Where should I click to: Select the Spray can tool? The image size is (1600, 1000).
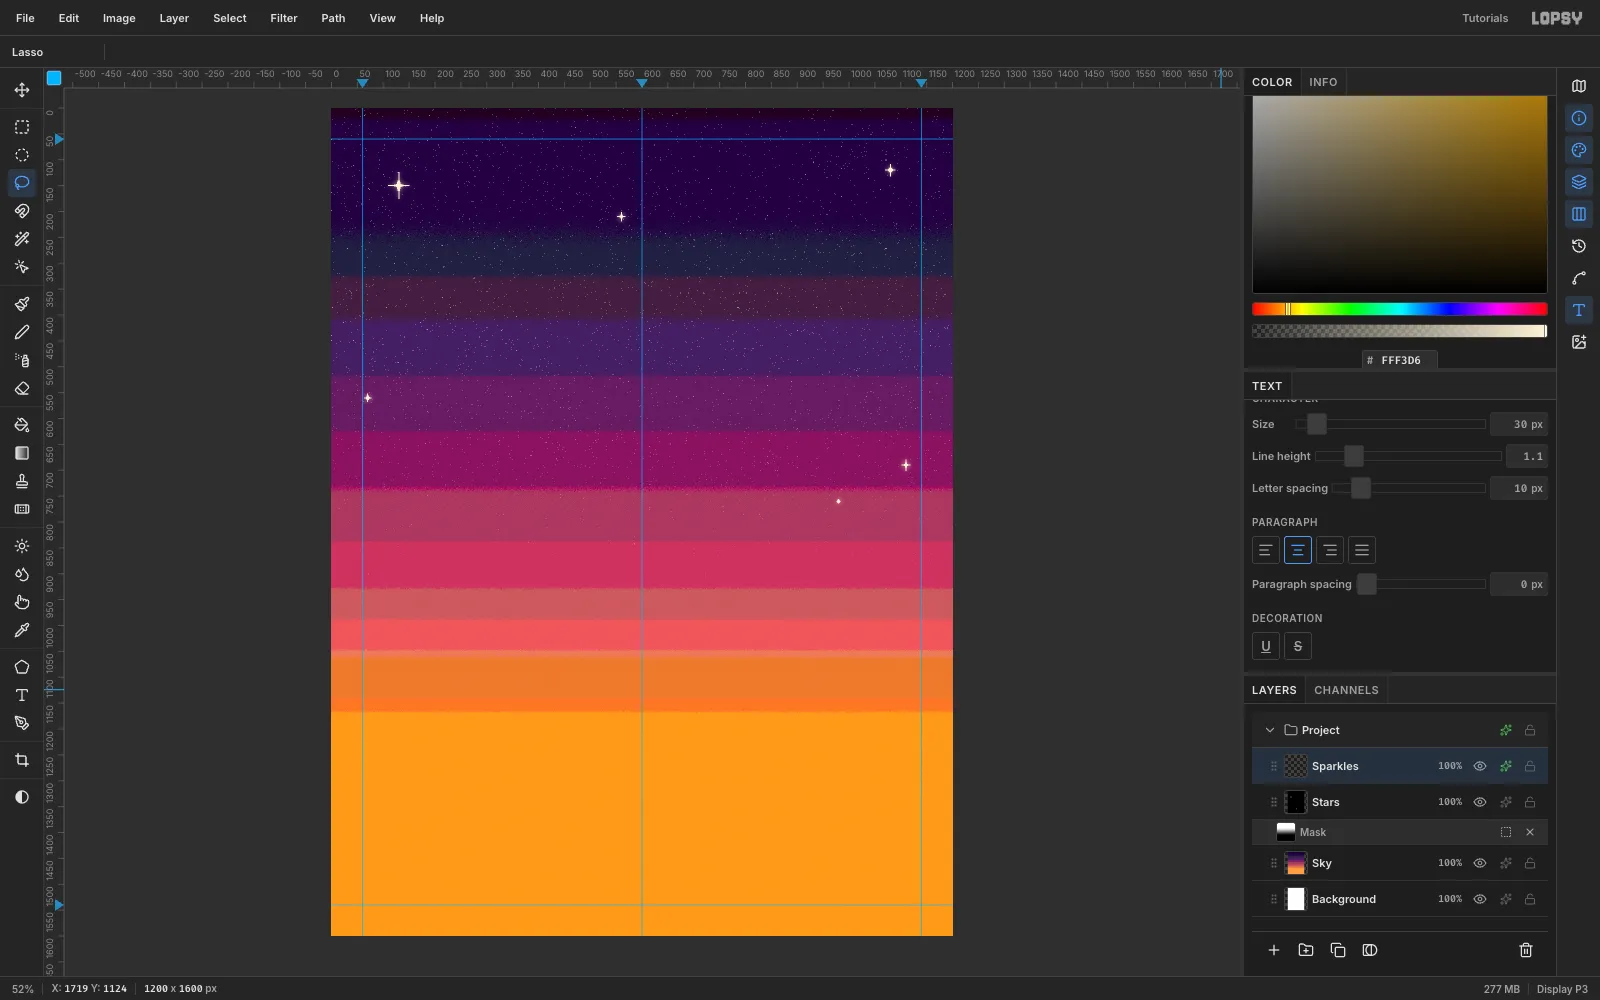(x=22, y=360)
